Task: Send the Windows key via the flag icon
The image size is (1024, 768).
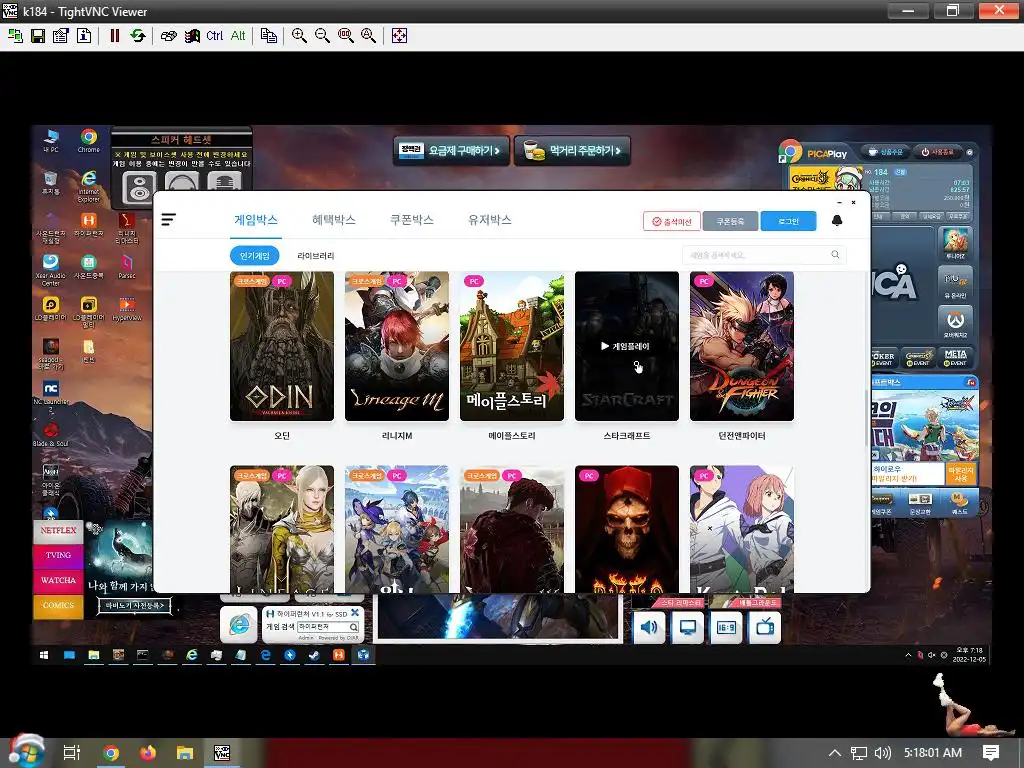Action: coord(192,36)
